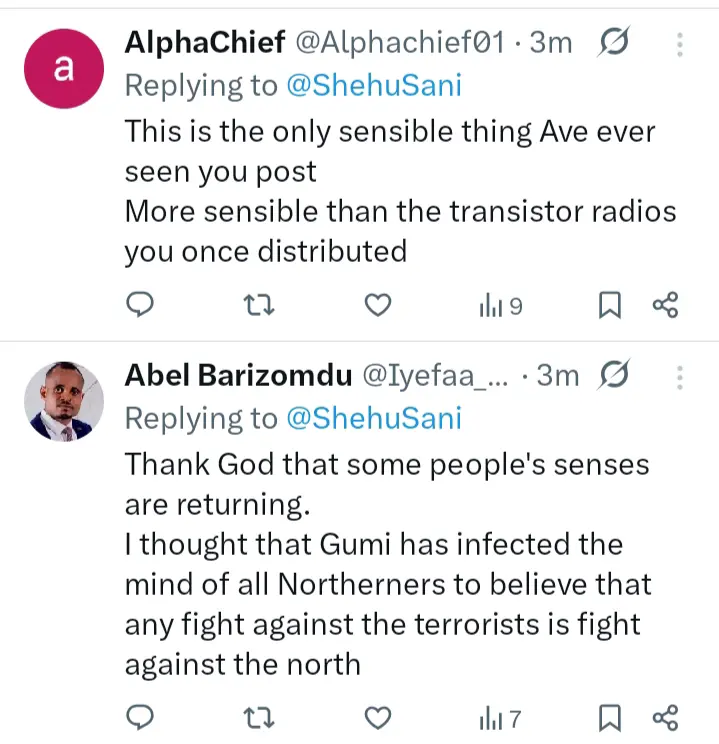Open @ShehuSani link in Abel's reply
The height and width of the screenshot is (744, 719).
tap(374, 418)
